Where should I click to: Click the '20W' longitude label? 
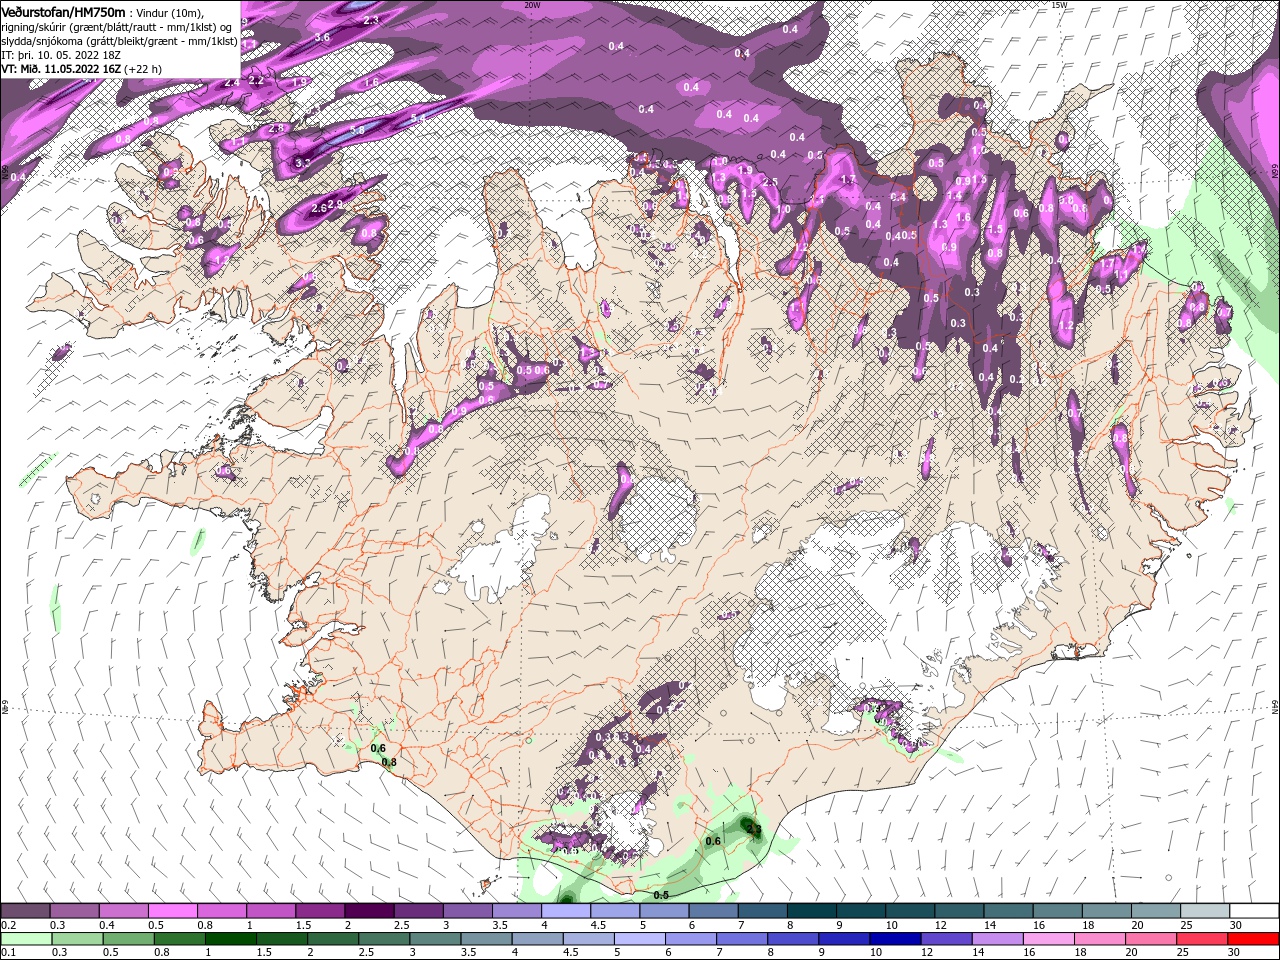(x=532, y=5)
